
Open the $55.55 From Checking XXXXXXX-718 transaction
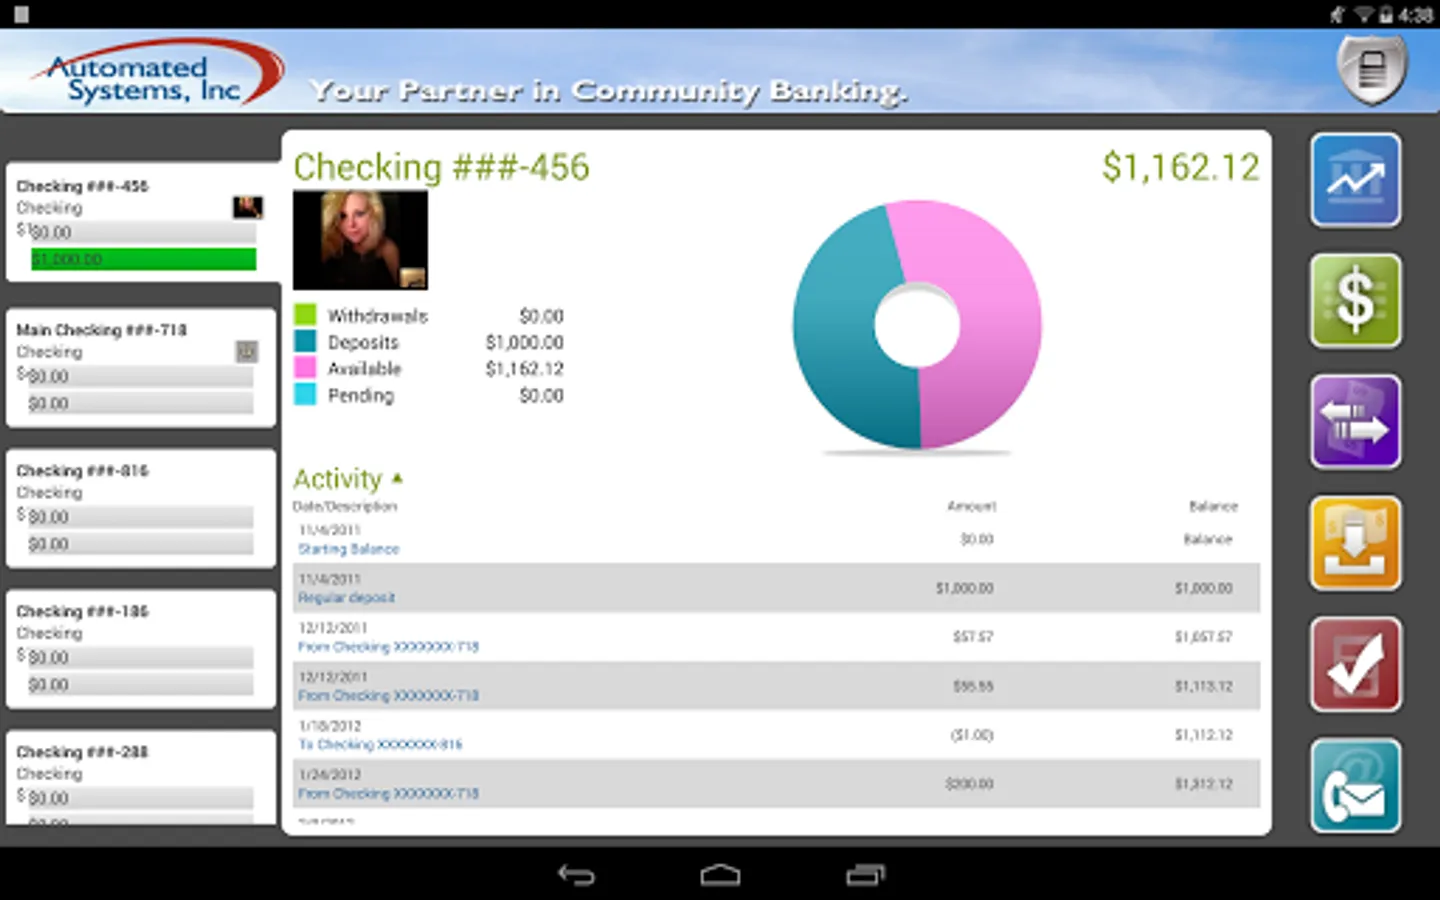776,686
